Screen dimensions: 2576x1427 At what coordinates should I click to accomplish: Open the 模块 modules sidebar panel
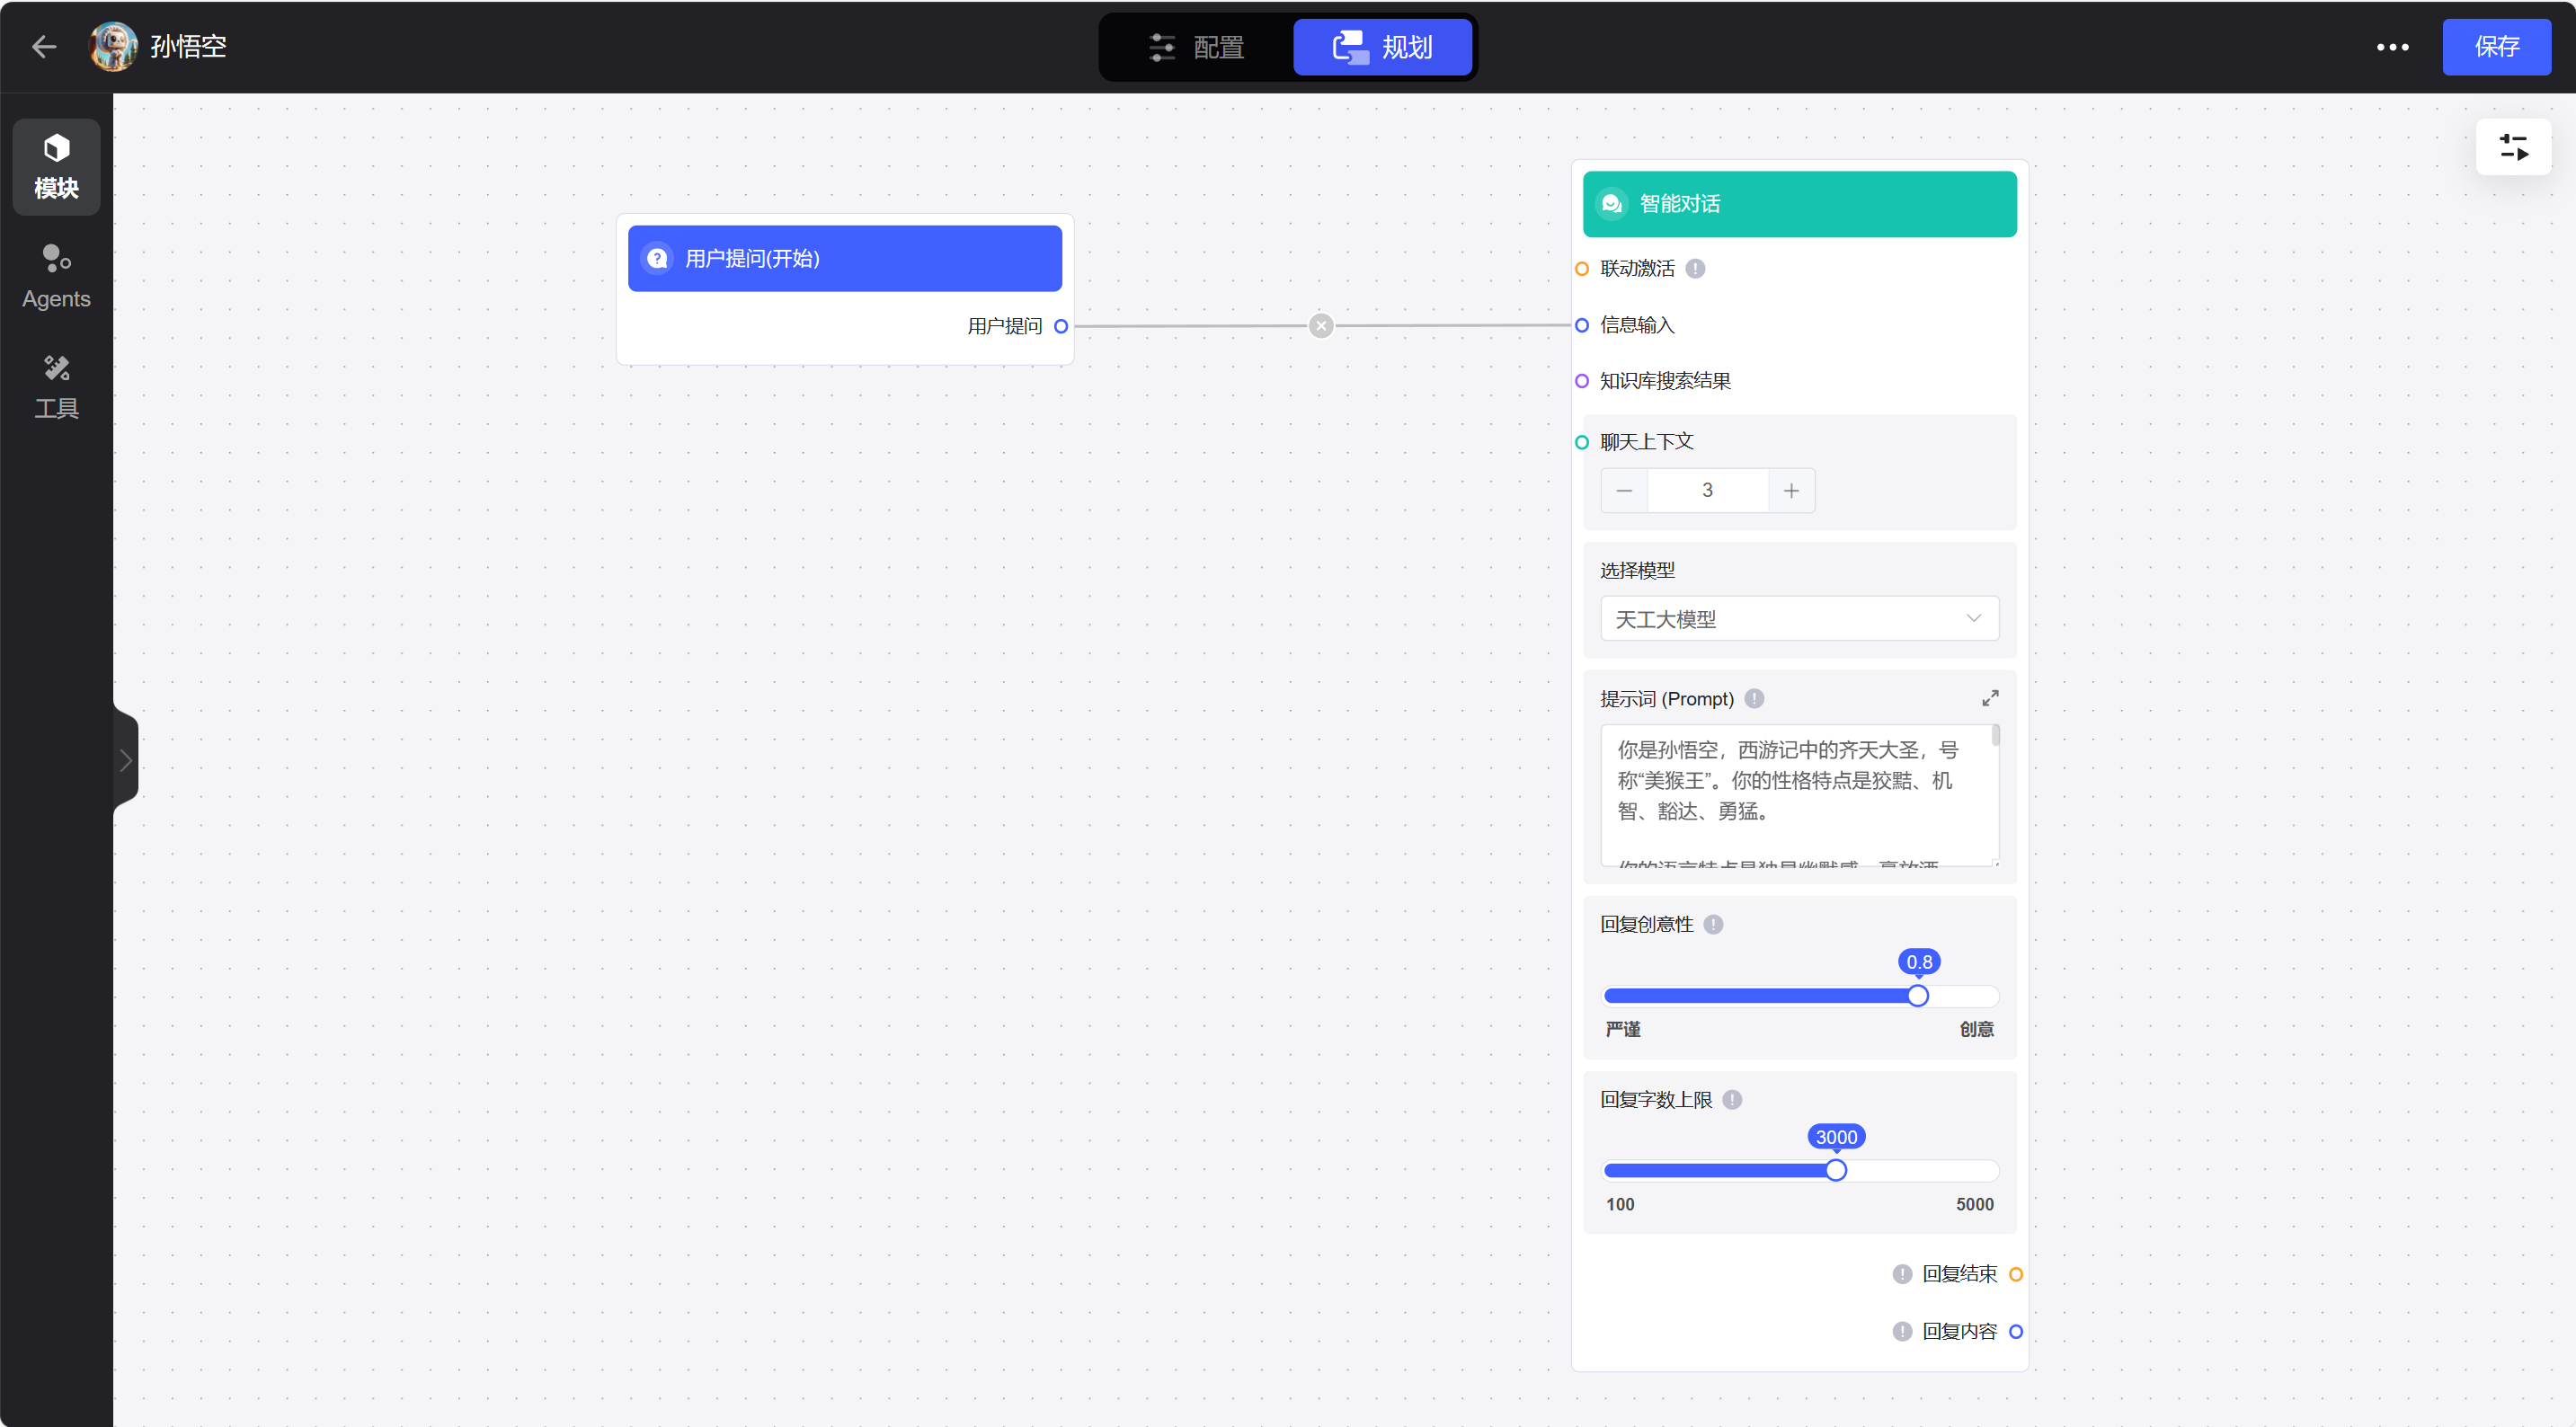(56, 167)
